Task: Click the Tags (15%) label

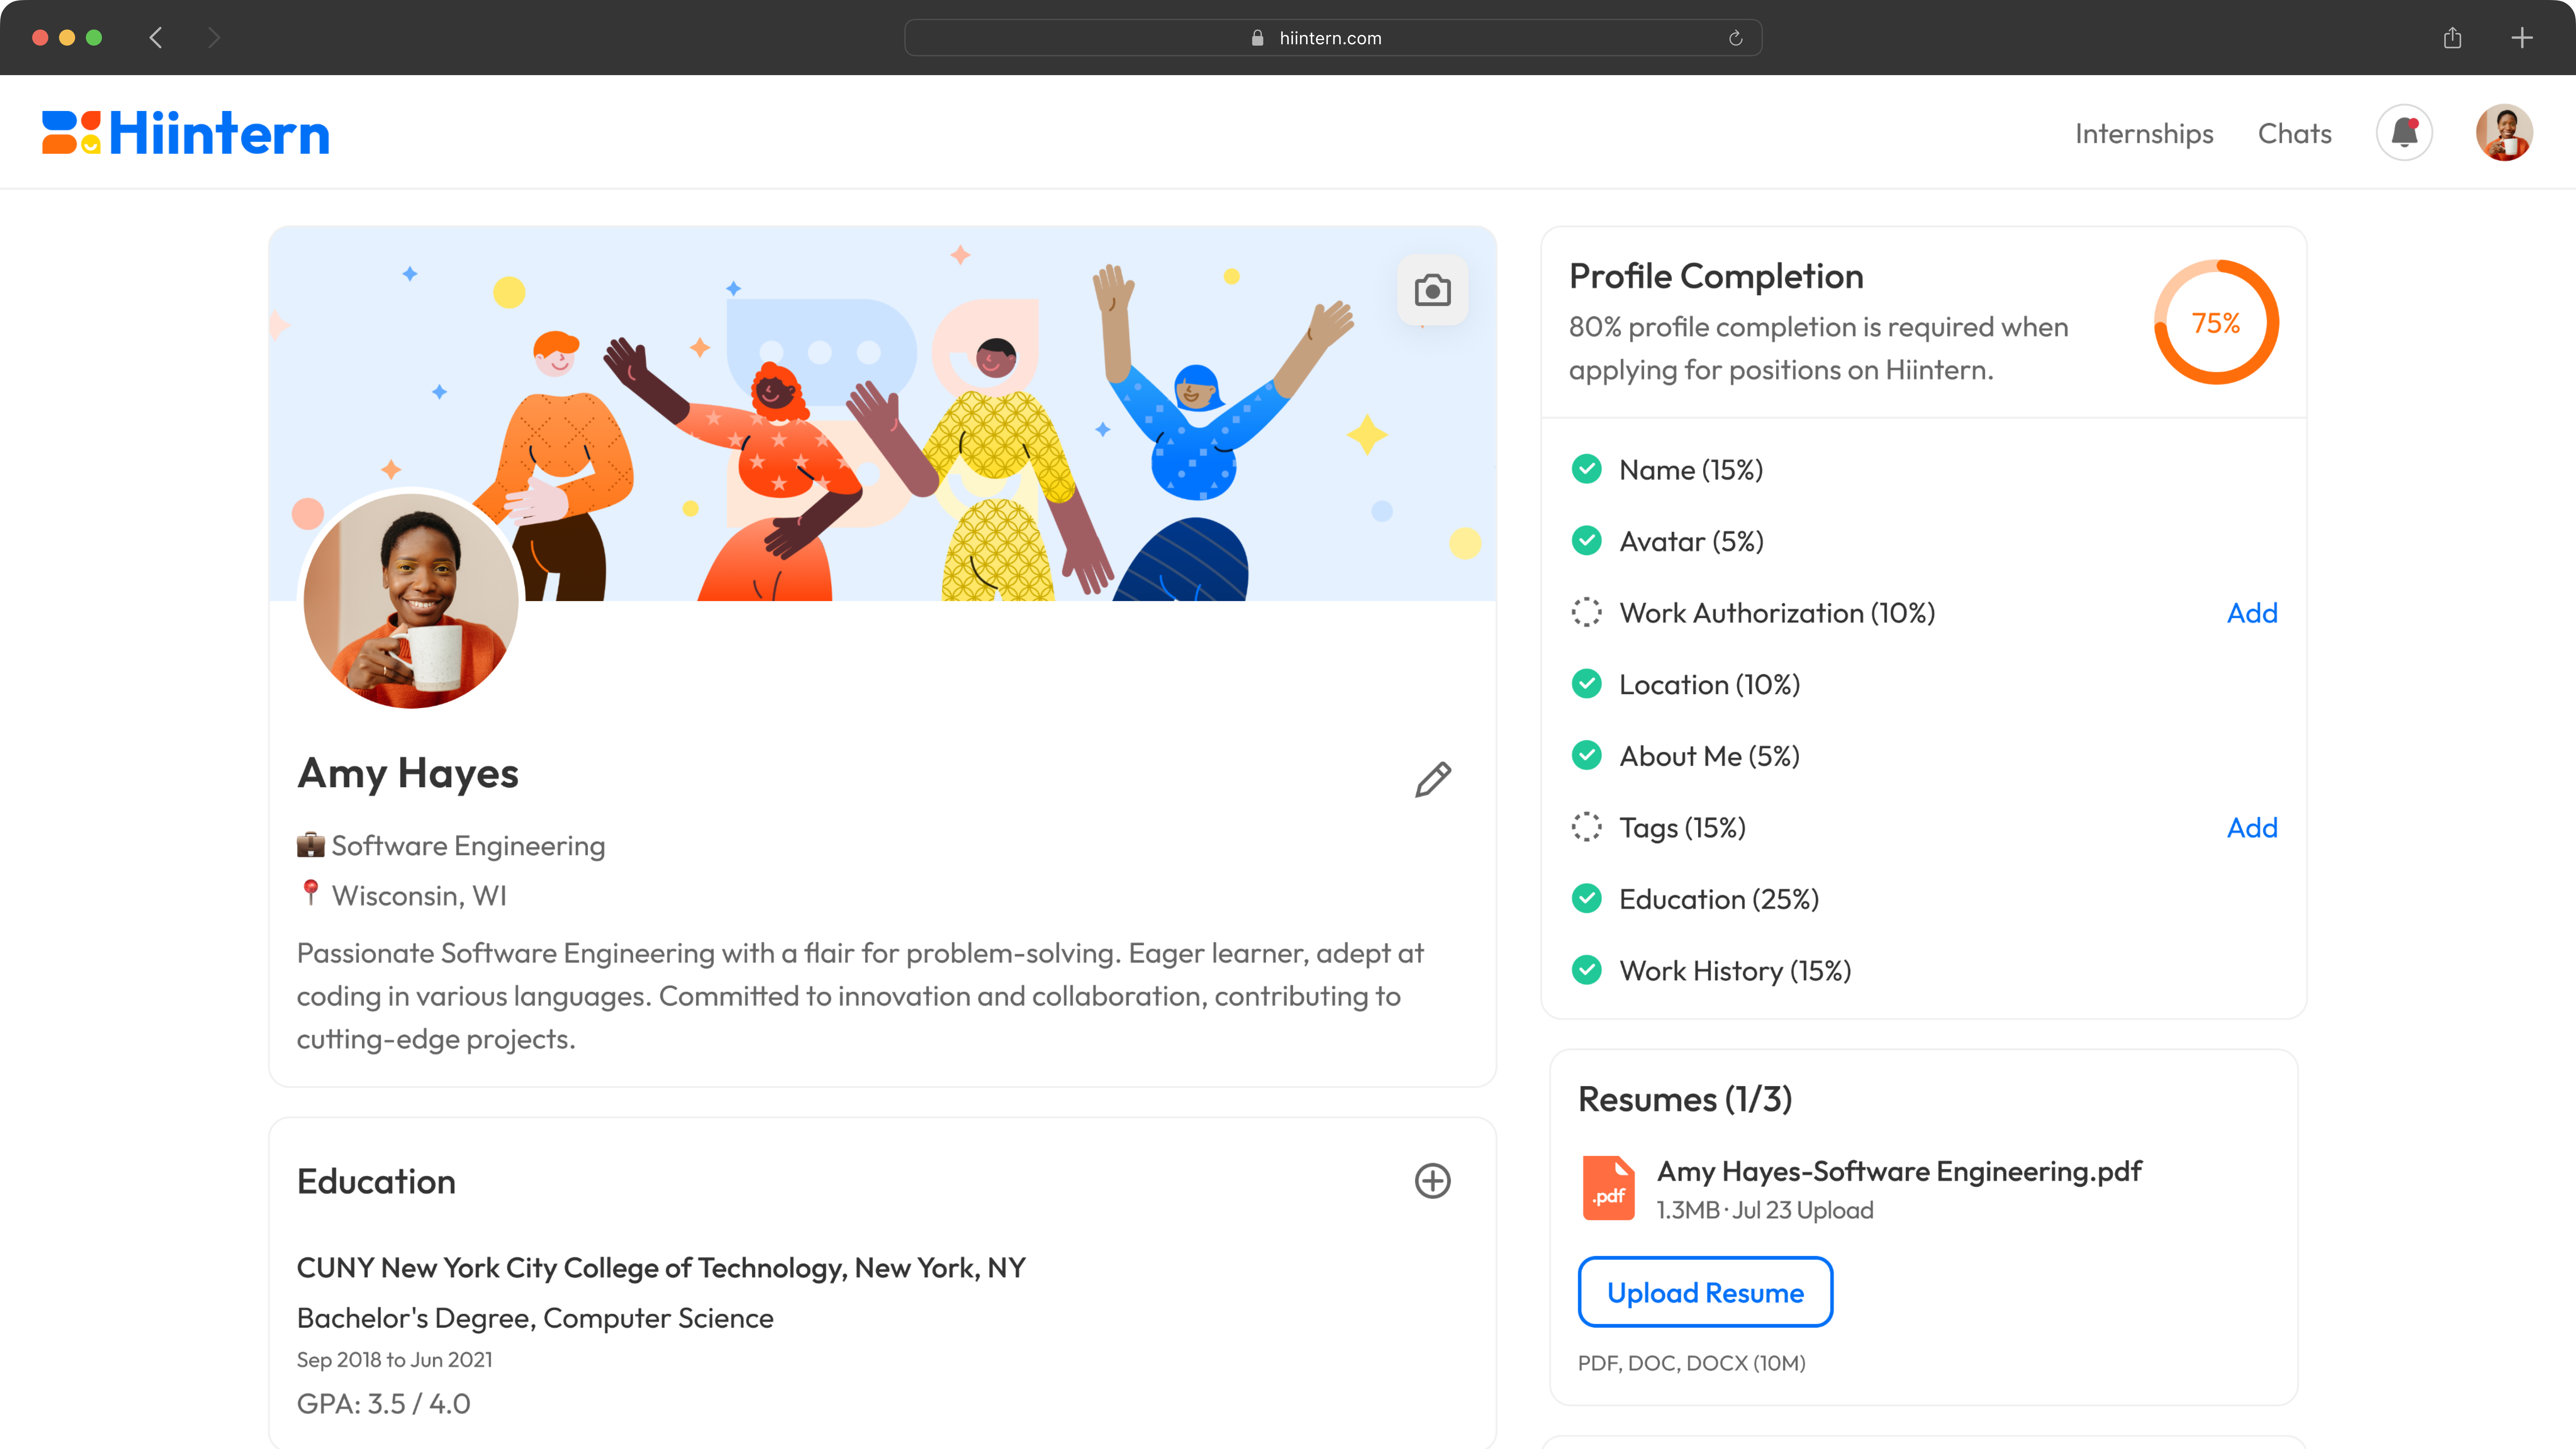Action: pos(1683,828)
